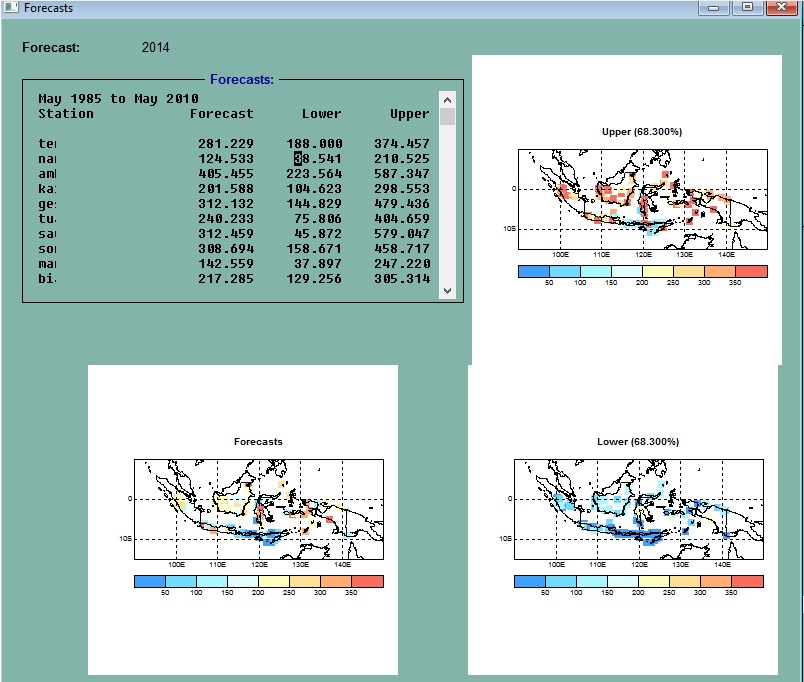
Task: Close the Forecasts window
Action: pyautogui.click(x=782, y=7)
